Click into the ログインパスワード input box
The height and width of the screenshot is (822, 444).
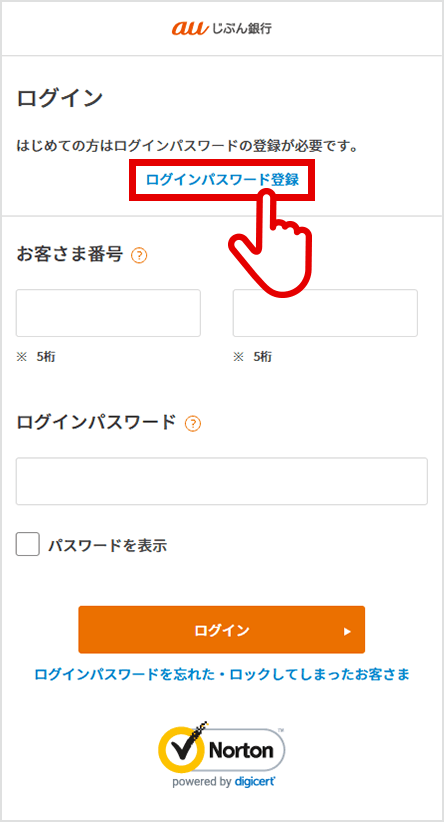222,481
